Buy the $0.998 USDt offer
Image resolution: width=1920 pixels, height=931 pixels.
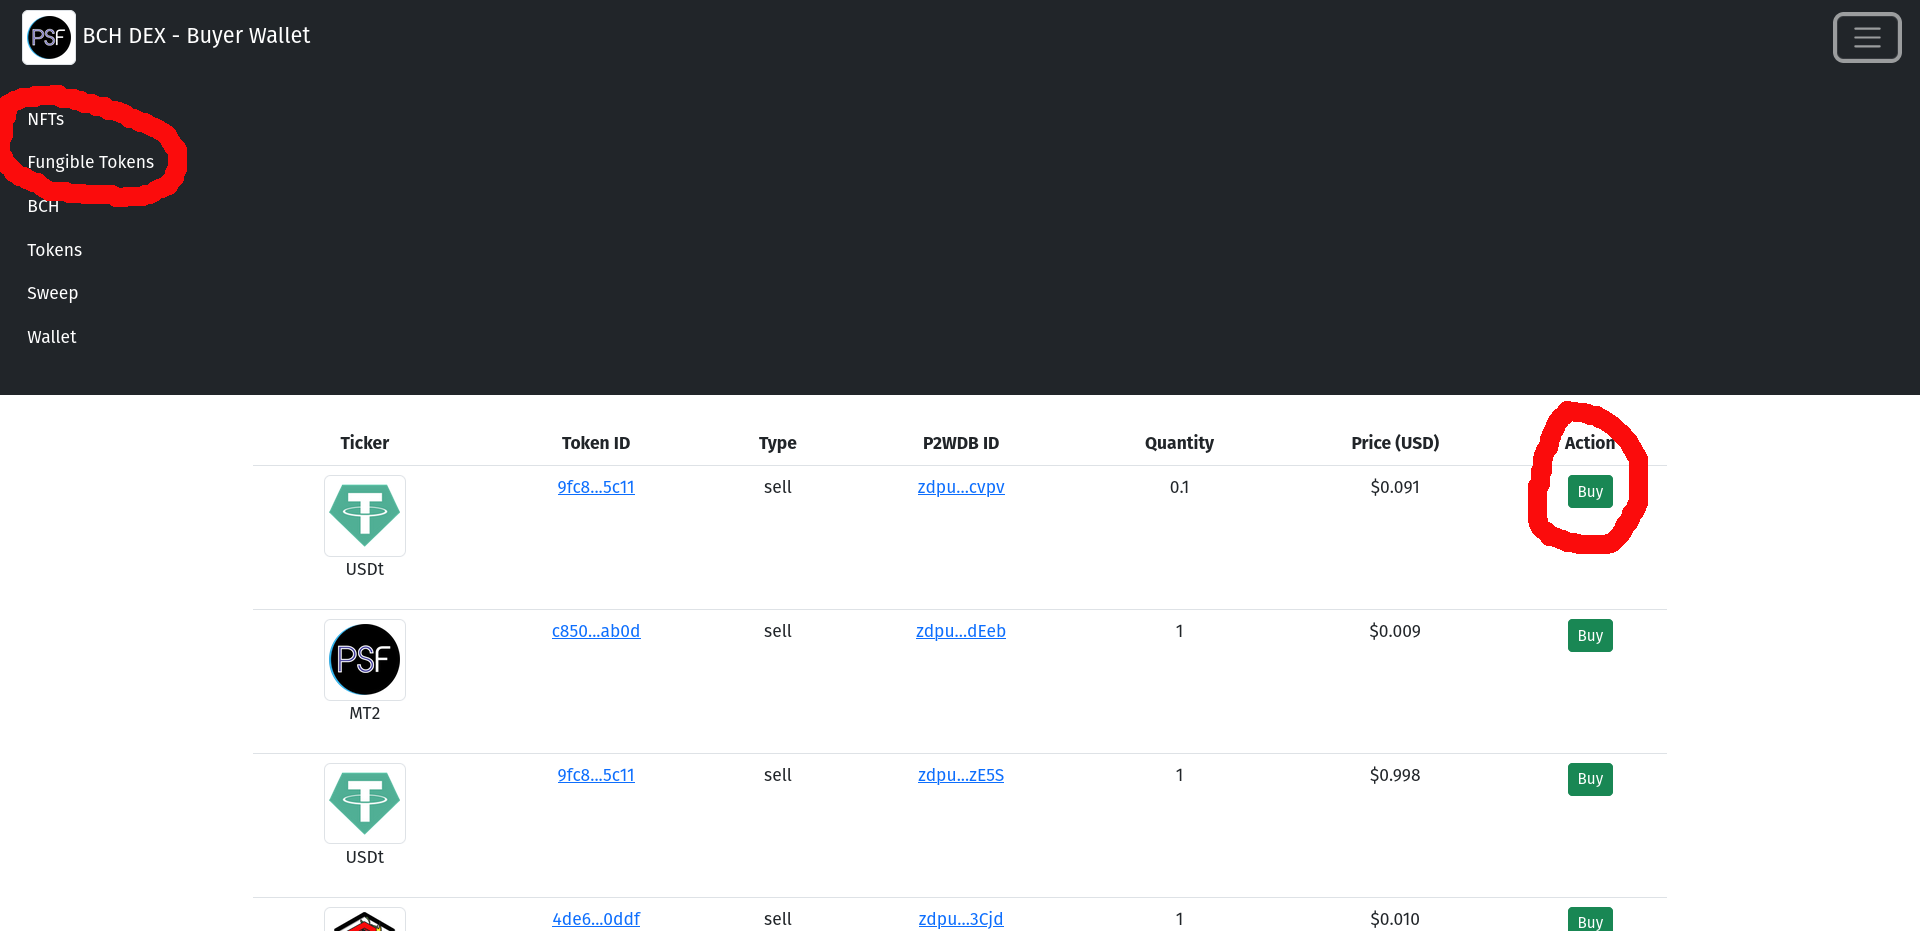point(1590,779)
